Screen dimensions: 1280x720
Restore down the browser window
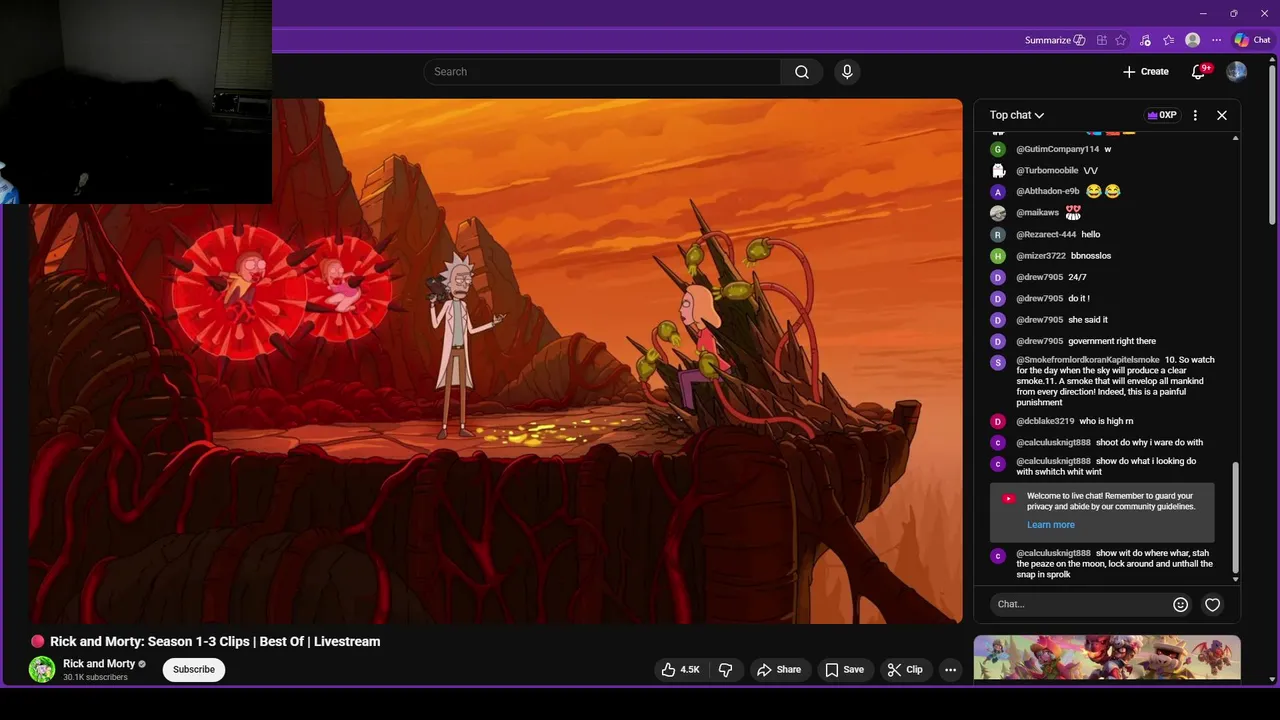tap(1233, 13)
